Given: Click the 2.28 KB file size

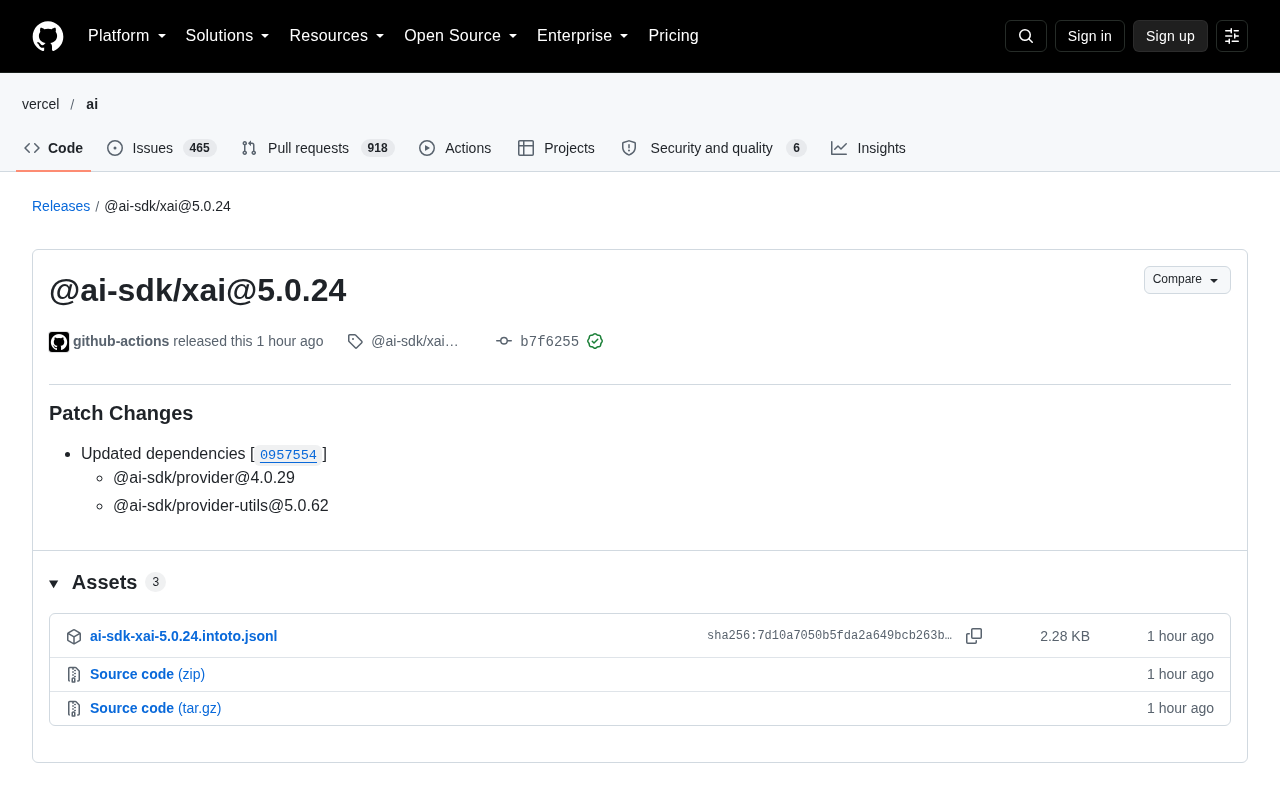Looking at the screenshot, I should click(1065, 636).
